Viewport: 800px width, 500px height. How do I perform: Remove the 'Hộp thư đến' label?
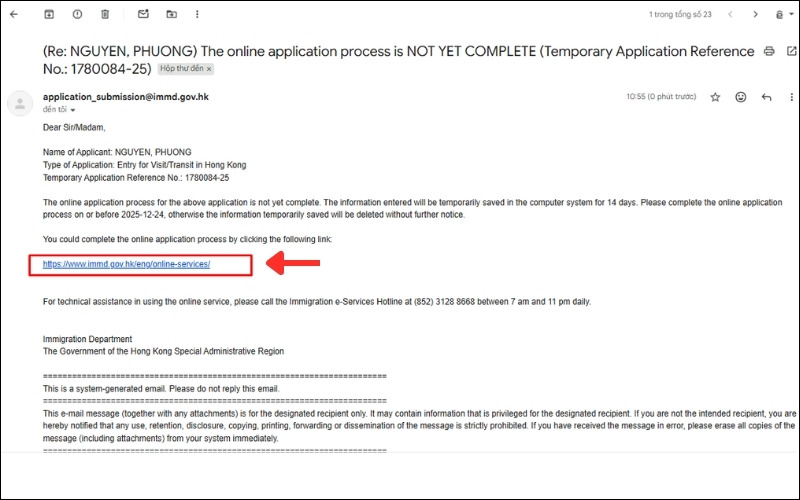coord(209,69)
